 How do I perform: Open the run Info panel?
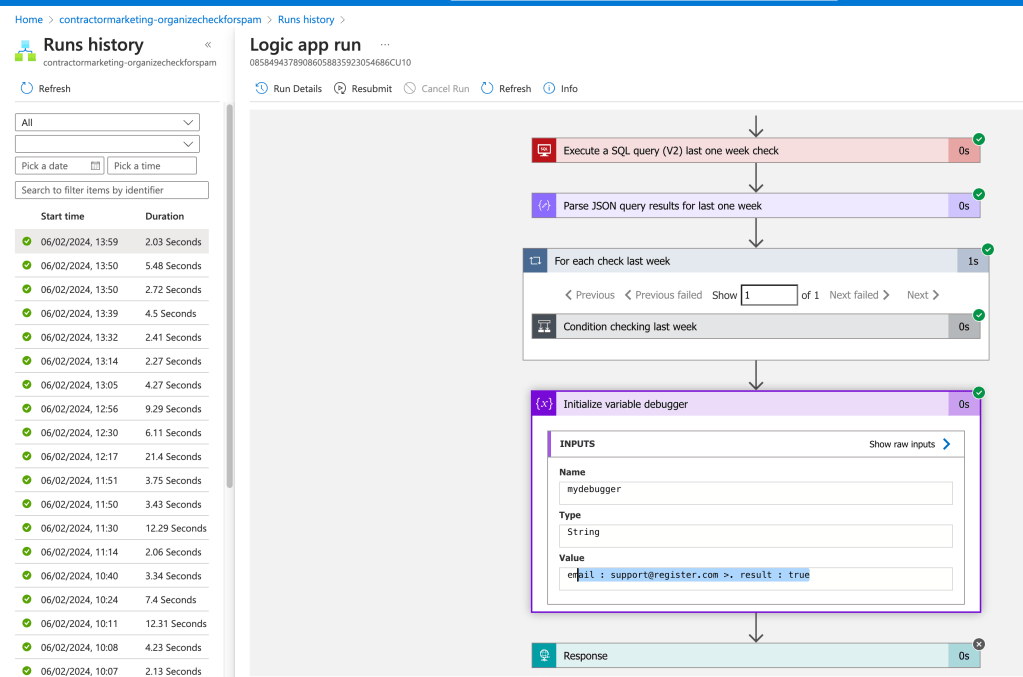tap(560, 88)
